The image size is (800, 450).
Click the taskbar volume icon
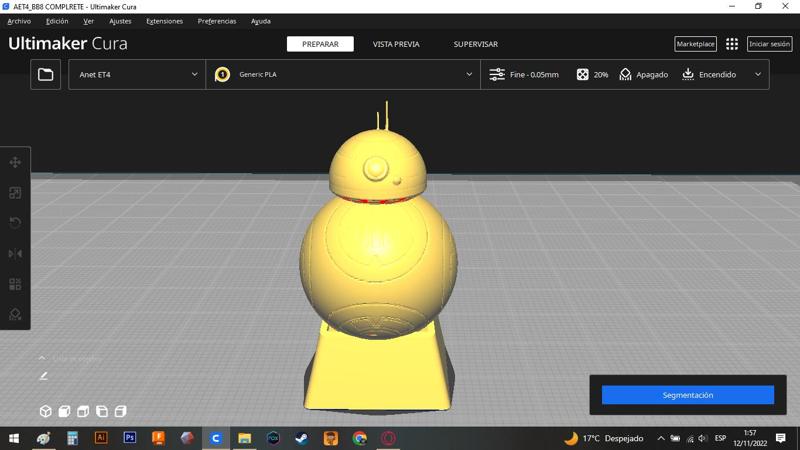[703, 438]
